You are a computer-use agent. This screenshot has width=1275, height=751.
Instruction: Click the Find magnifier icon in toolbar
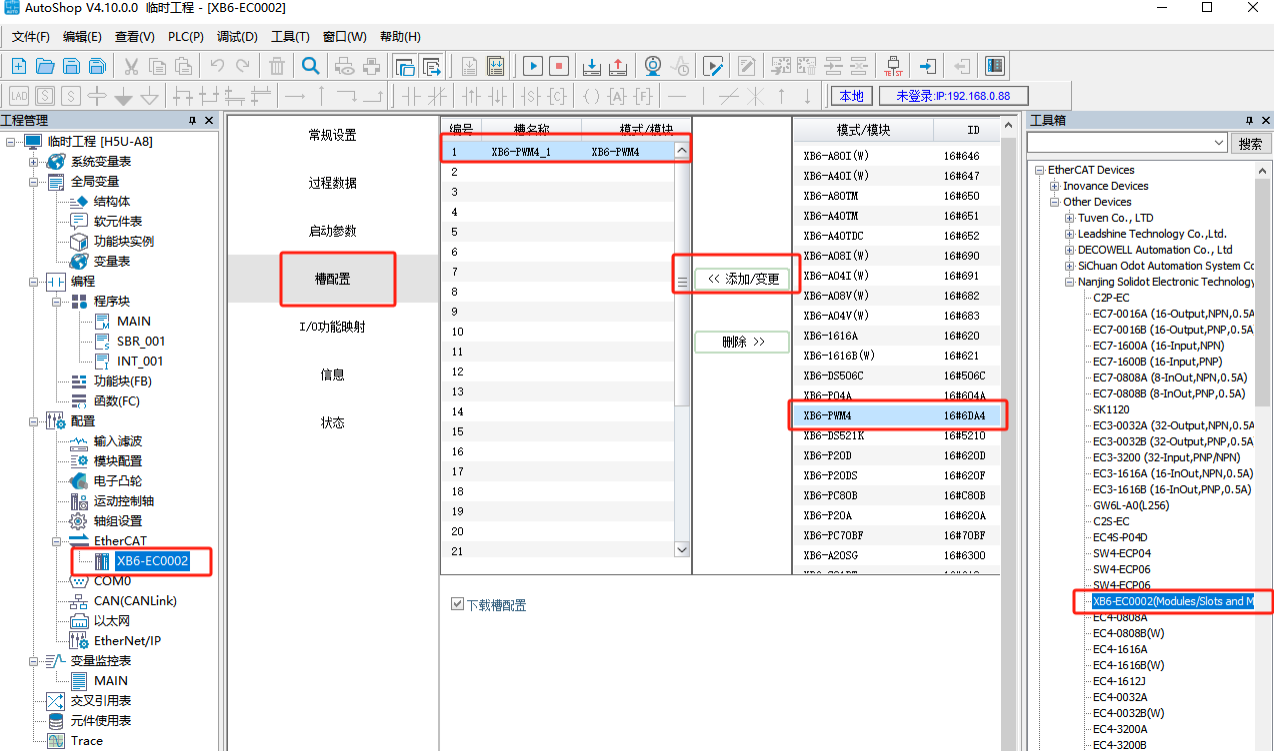311,66
